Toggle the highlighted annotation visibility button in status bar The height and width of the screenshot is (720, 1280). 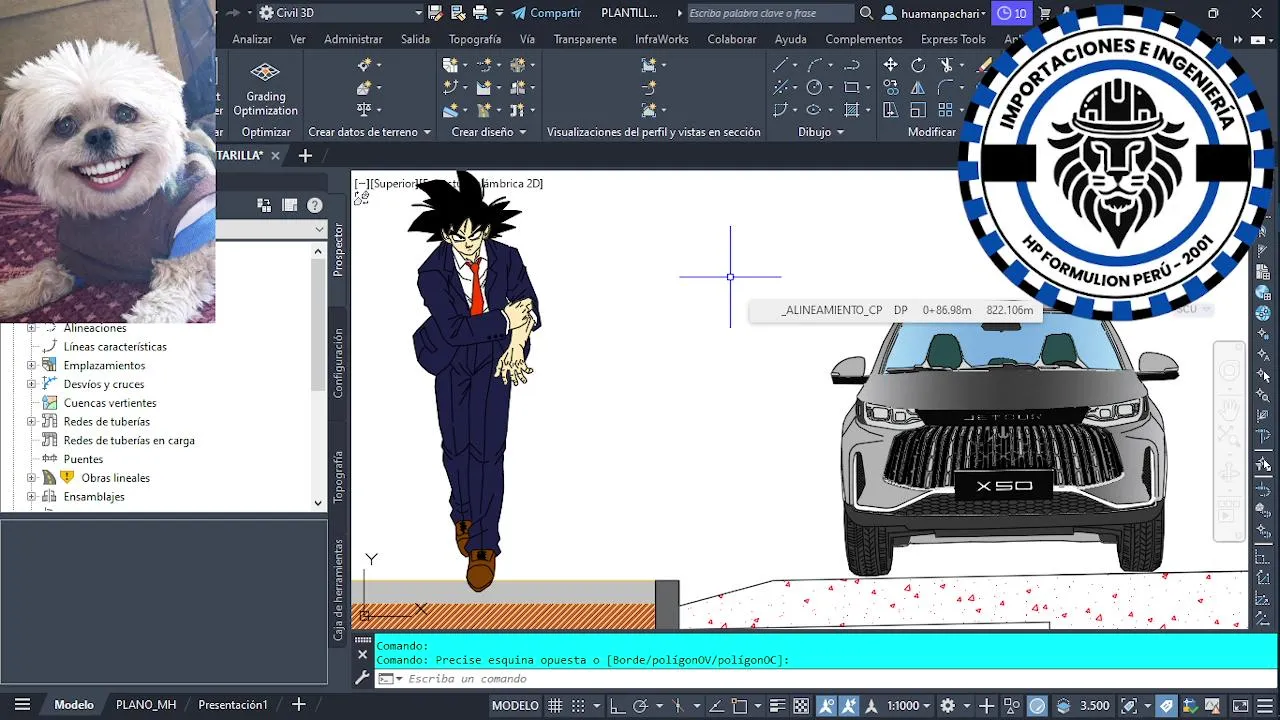pyautogui.click(x=827, y=705)
